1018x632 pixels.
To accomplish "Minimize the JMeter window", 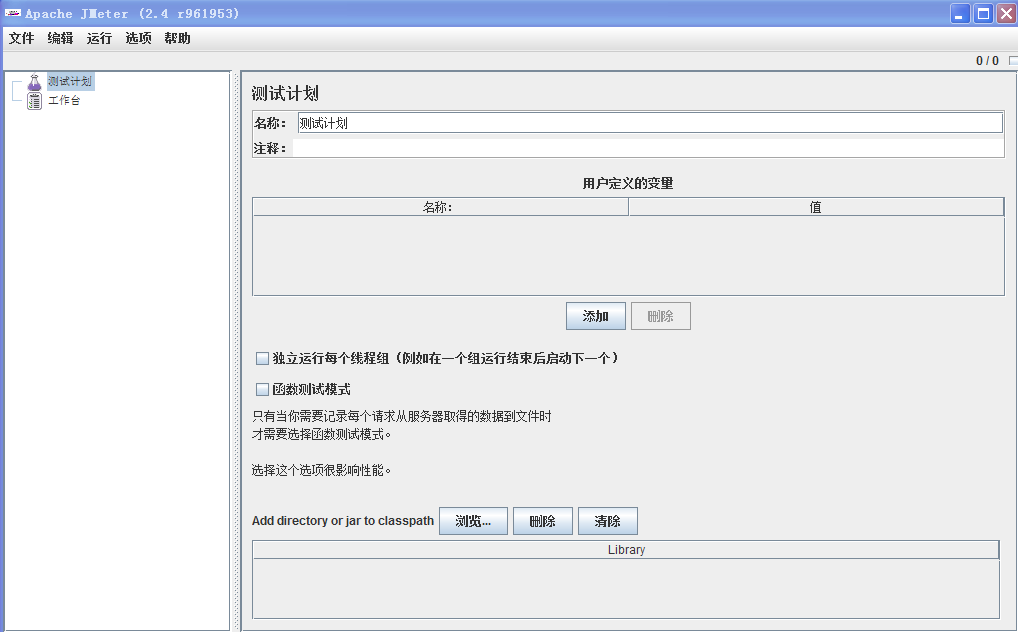I will click(960, 14).
